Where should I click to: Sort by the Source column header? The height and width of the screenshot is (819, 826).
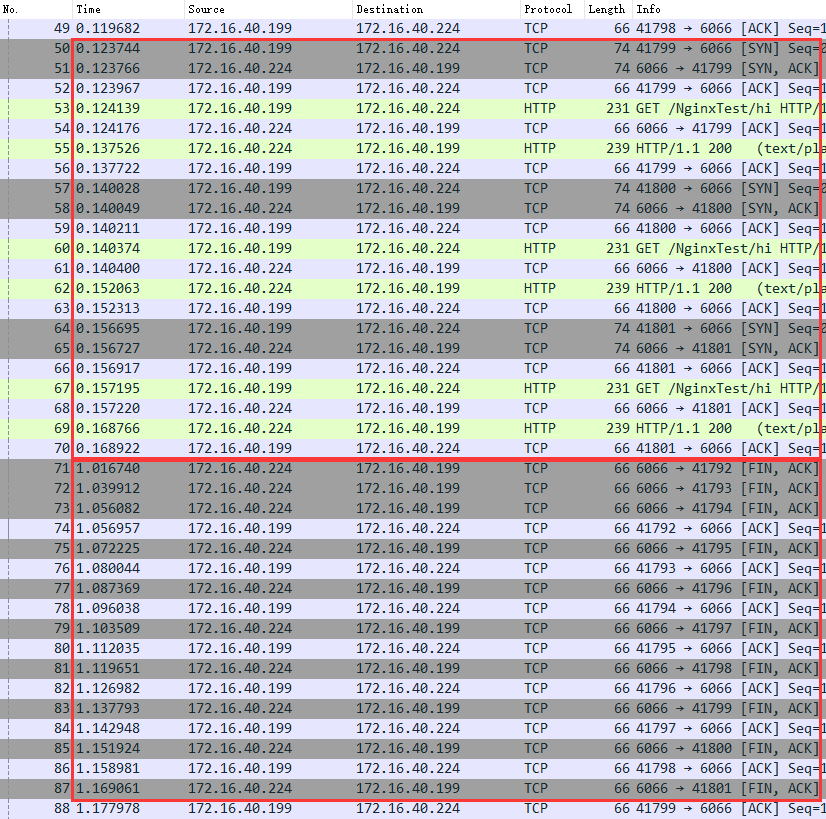pyautogui.click(x=269, y=9)
